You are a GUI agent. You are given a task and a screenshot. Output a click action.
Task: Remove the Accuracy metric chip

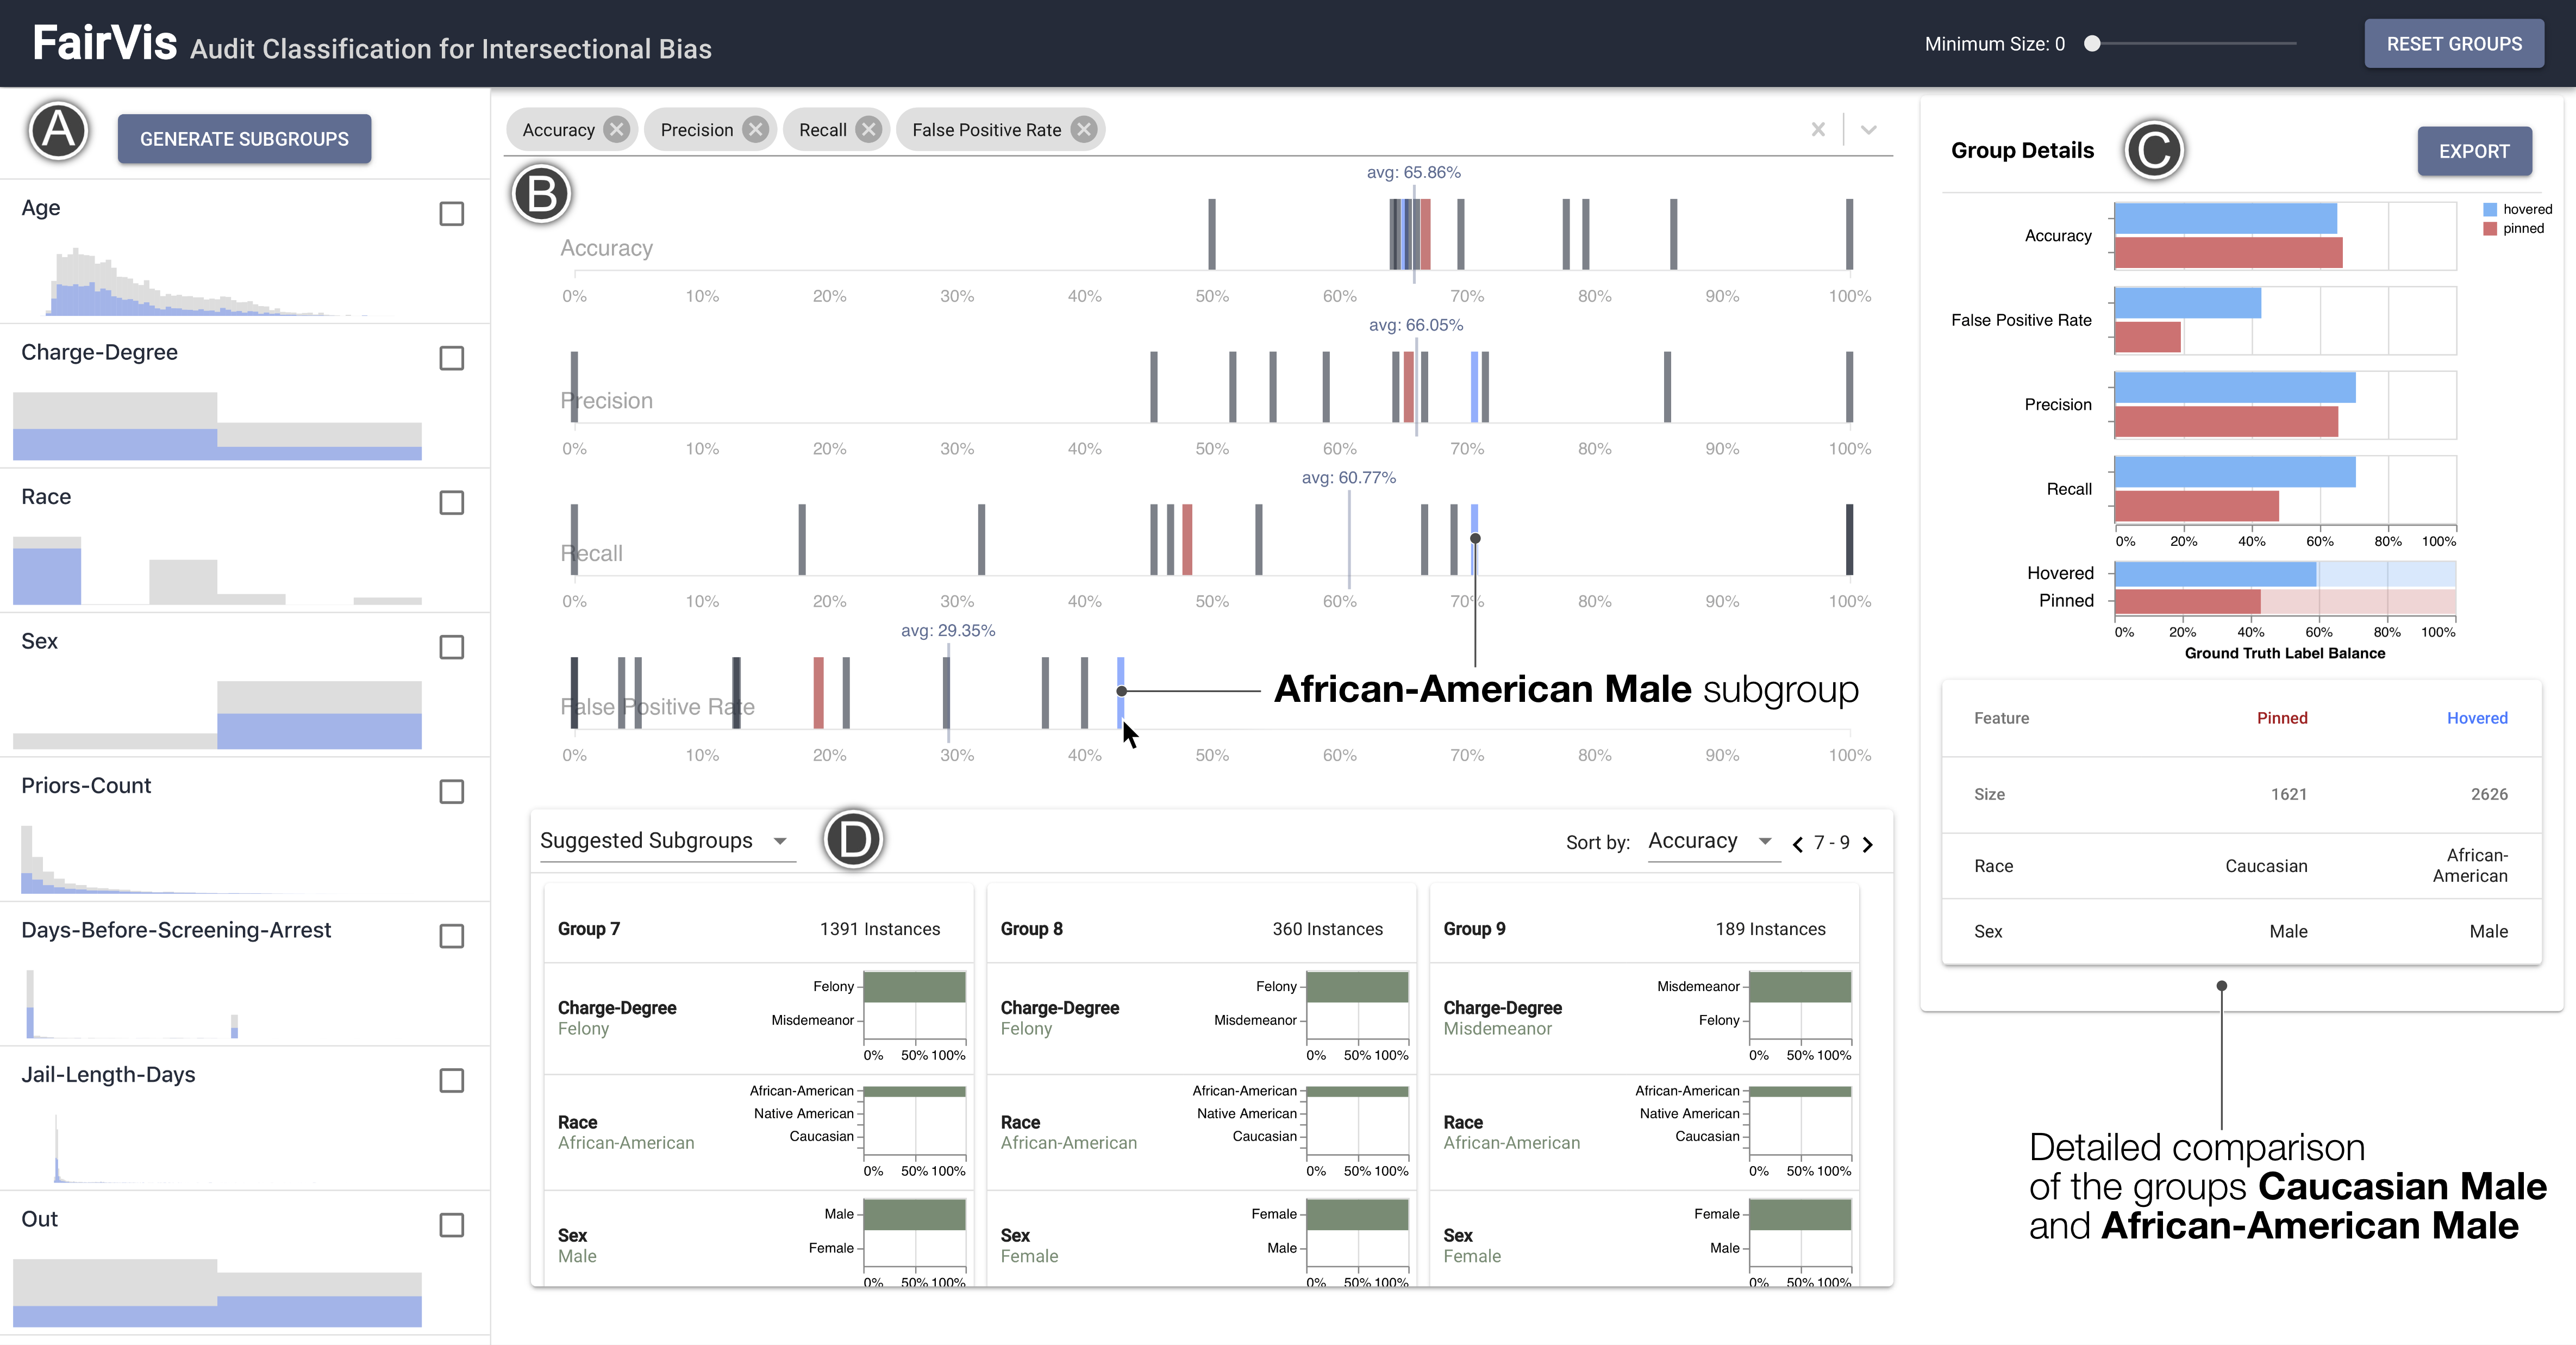(x=617, y=130)
